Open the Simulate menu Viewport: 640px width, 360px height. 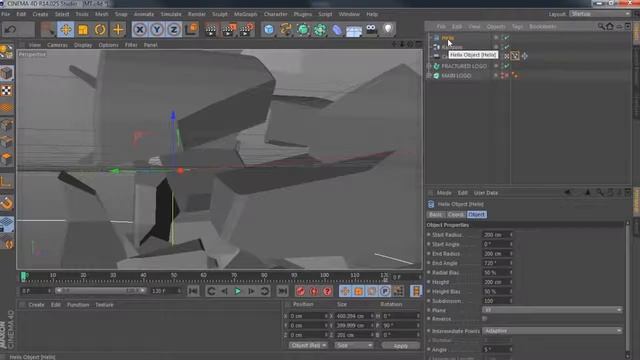pyautogui.click(x=171, y=14)
